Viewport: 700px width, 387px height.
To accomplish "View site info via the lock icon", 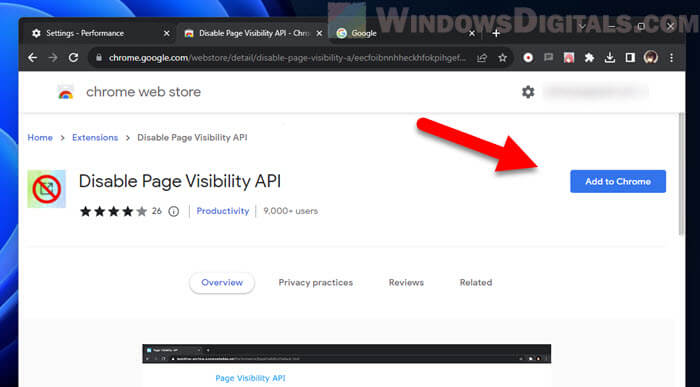I will [99, 58].
